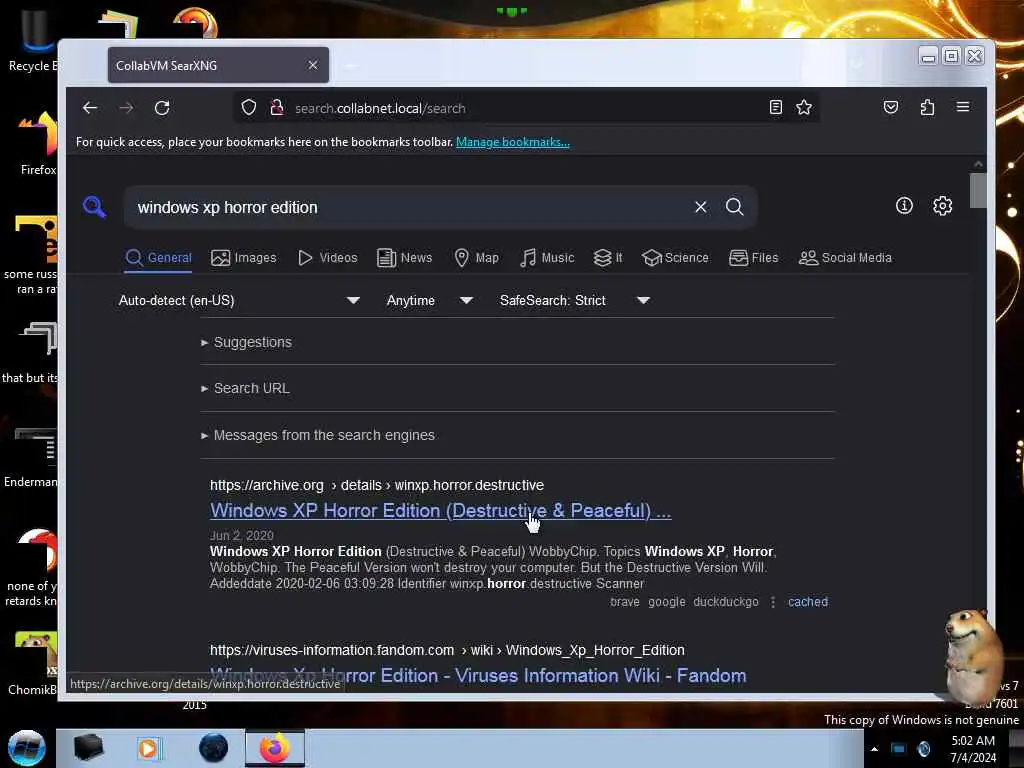1024x768 pixels.
Task: Expand the Search URL section
Action: (x=246, y=388)
